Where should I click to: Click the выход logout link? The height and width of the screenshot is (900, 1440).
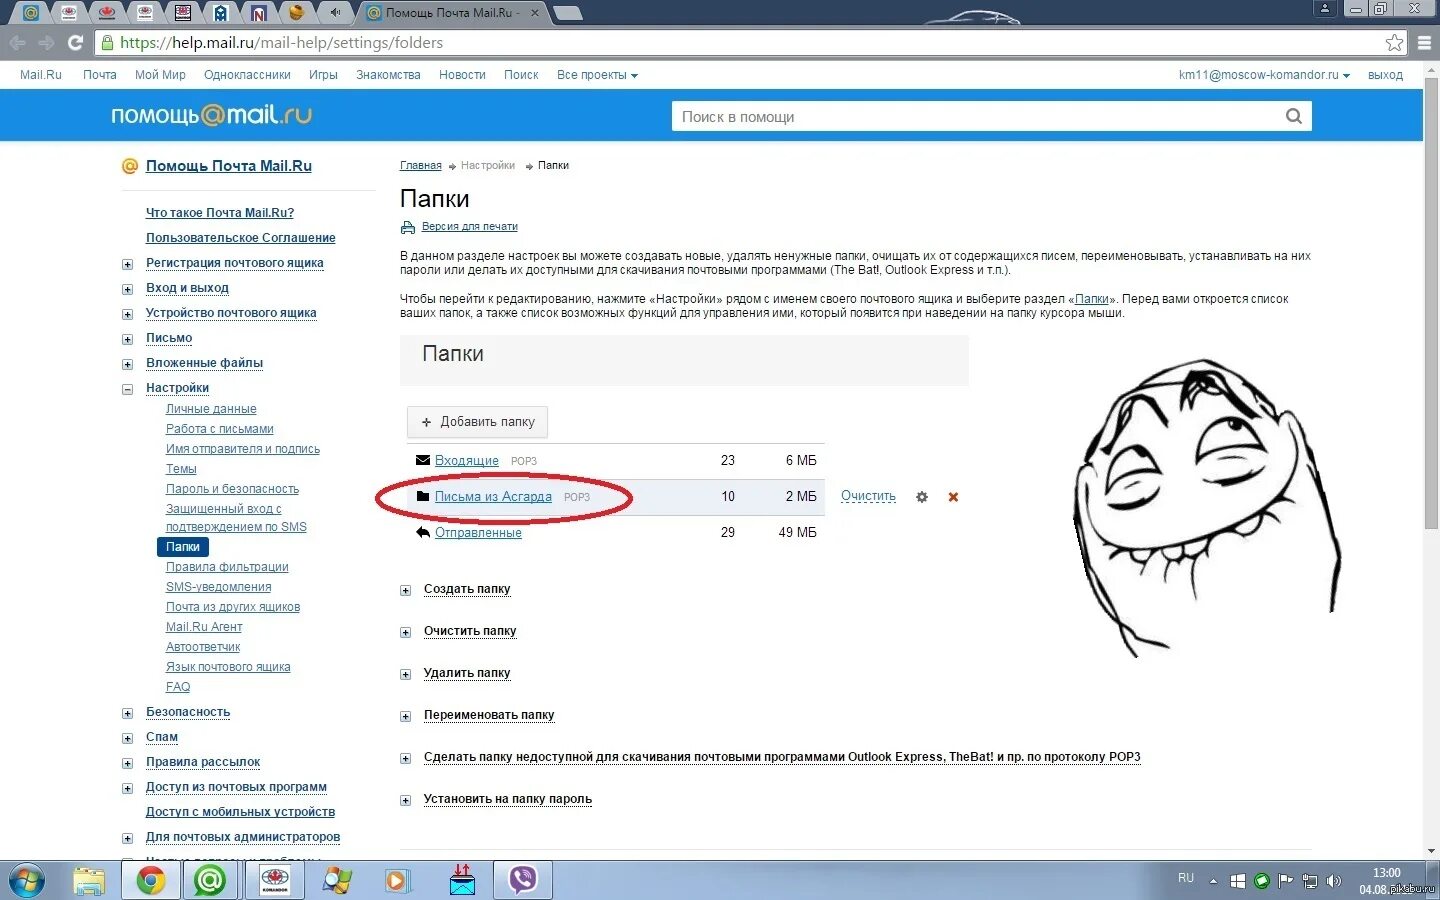(x=1385, y=75)
